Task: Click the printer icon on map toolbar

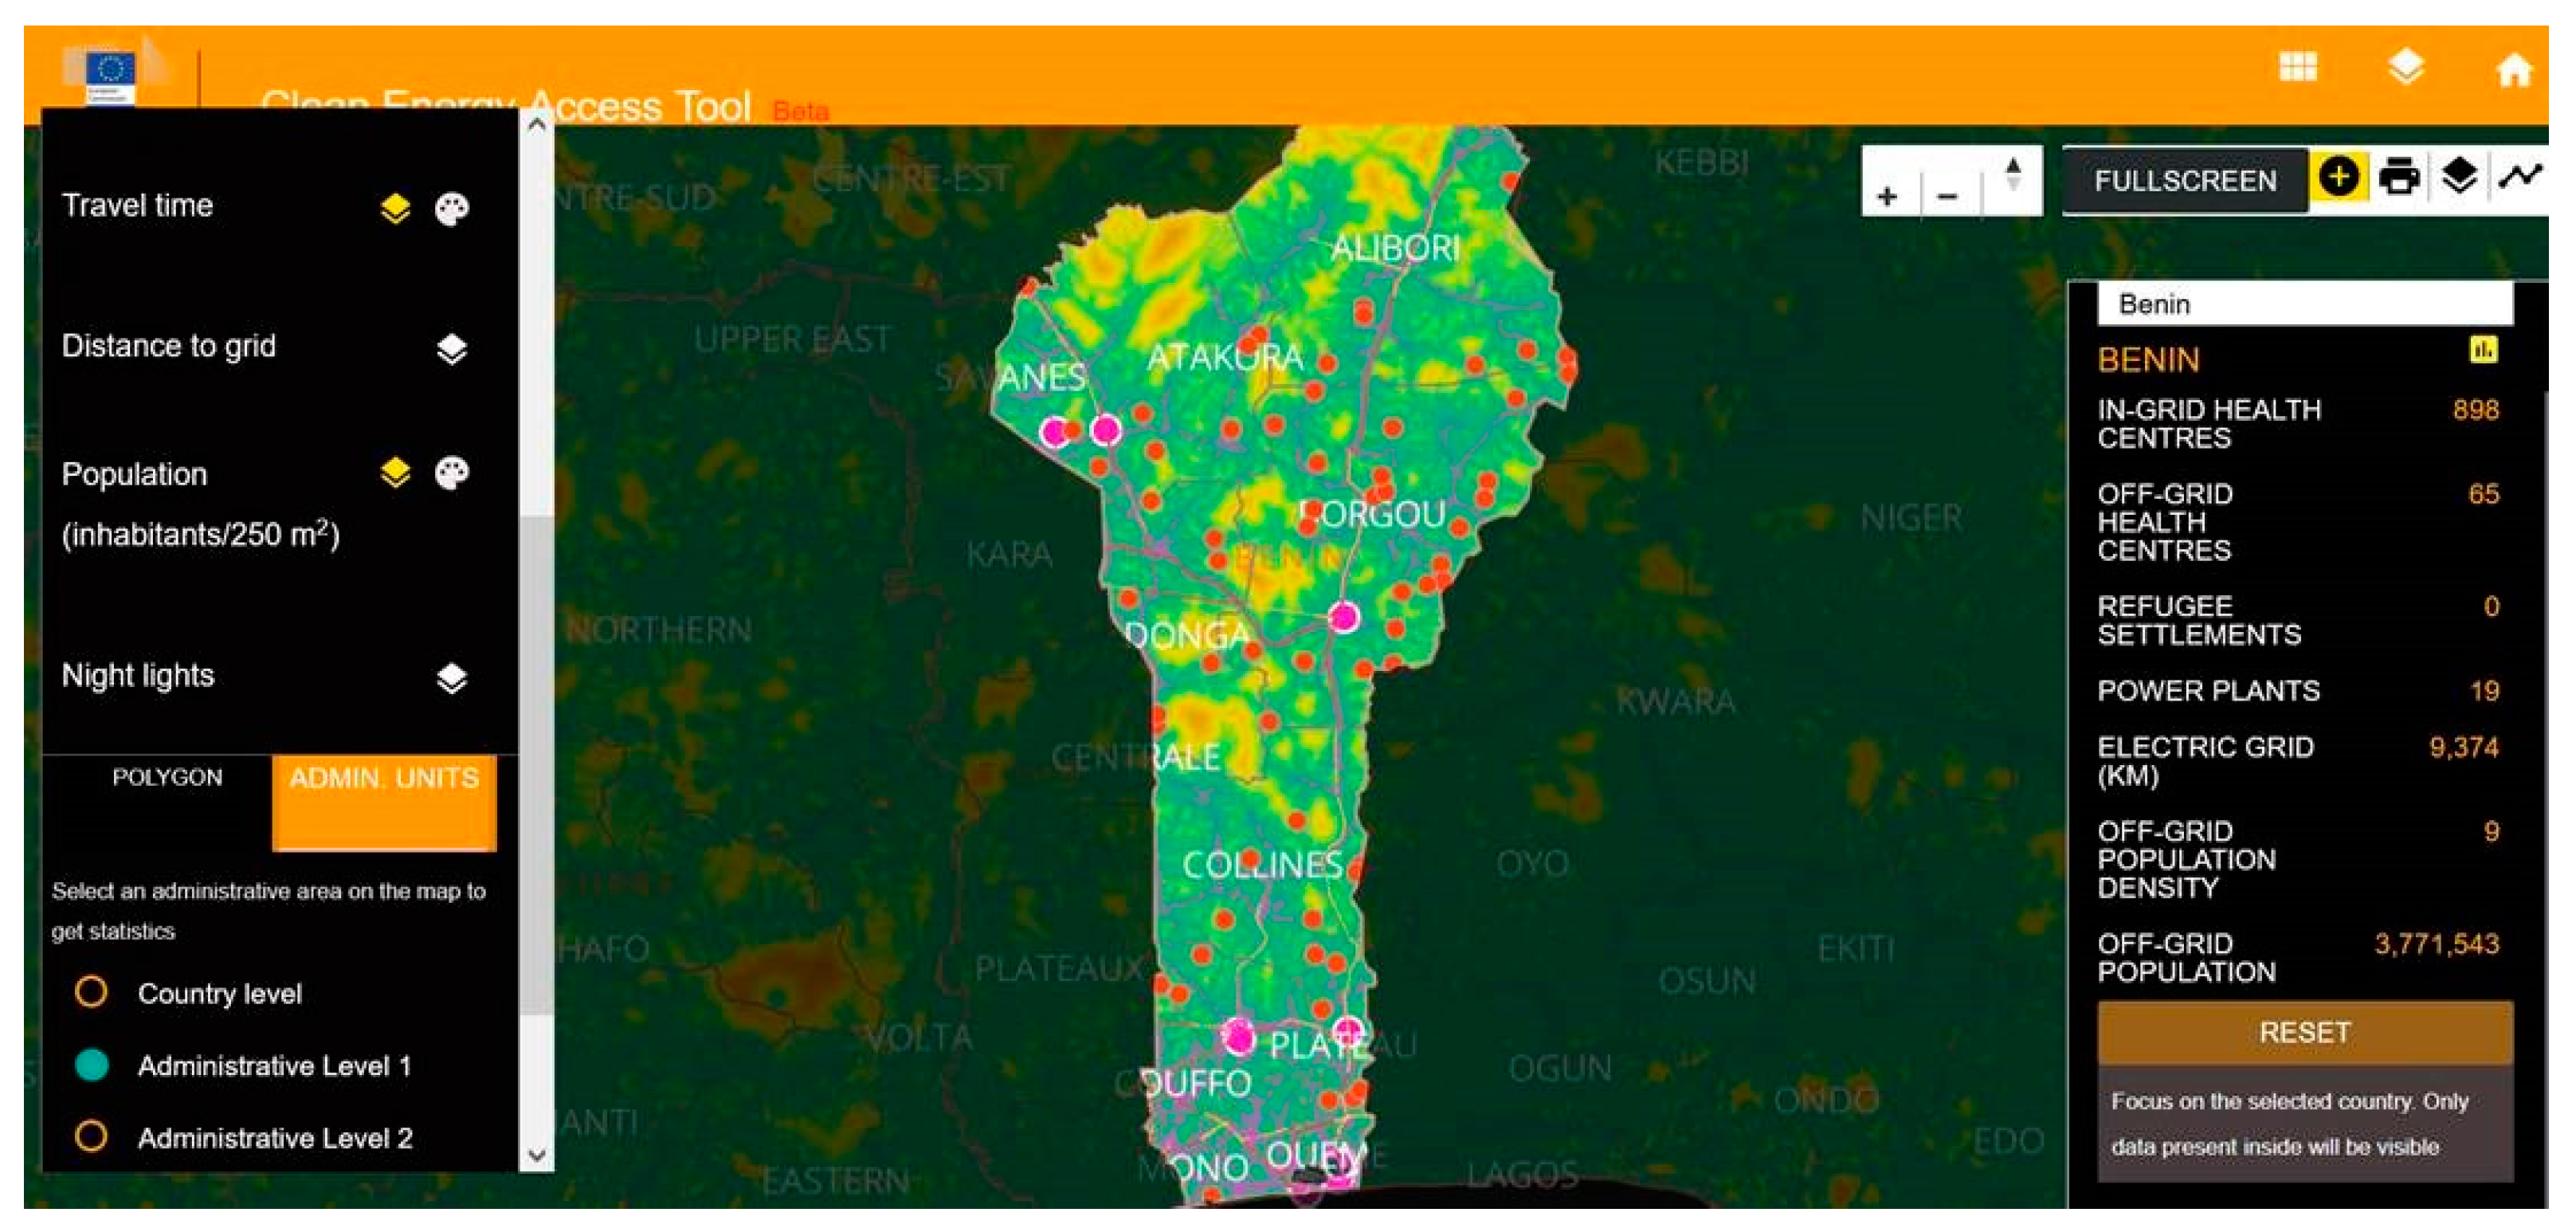Action: (2398, 178)
